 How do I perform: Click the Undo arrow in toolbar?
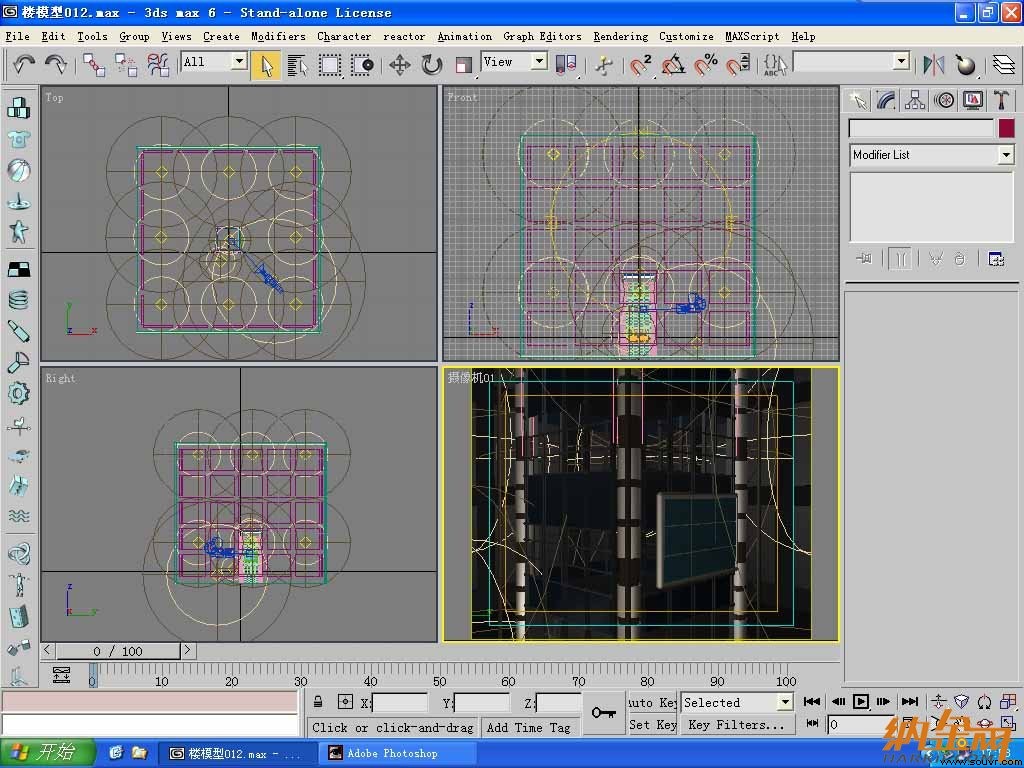coord(24,65)
